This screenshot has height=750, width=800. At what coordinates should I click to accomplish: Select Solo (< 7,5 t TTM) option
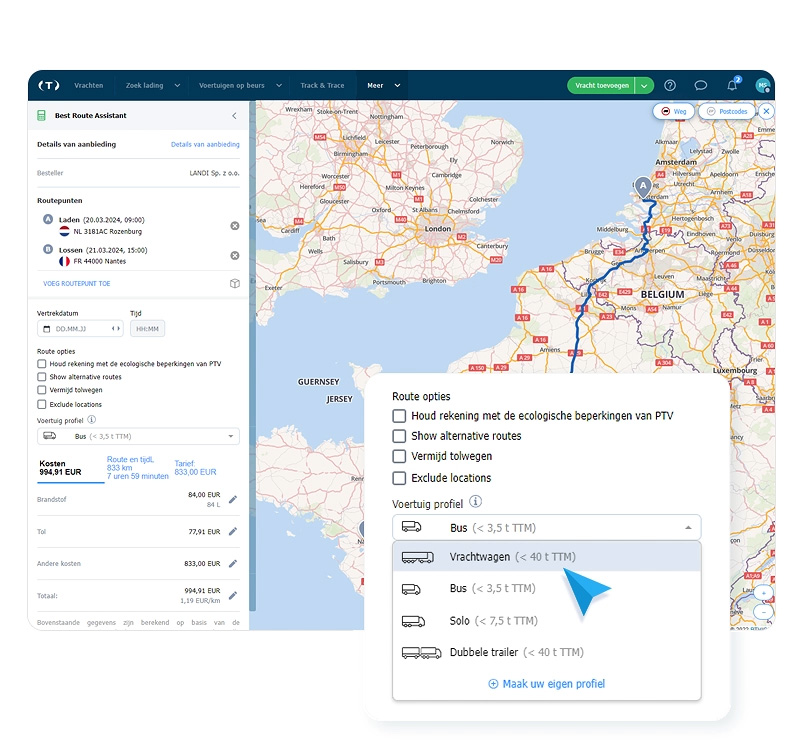[x=546, y=621]
